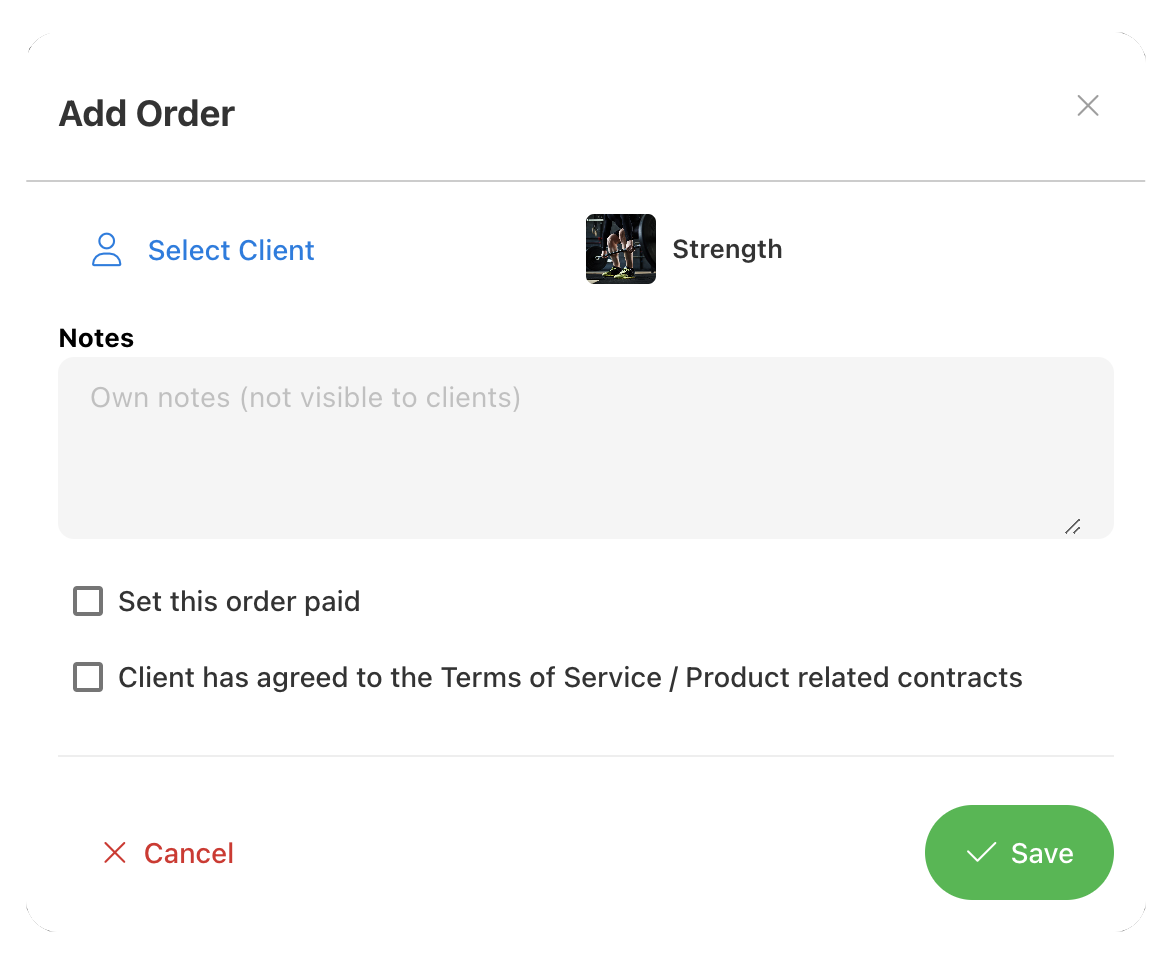Close the Add Order dialog
The image size is (1176, 964).
(1088, 106)
